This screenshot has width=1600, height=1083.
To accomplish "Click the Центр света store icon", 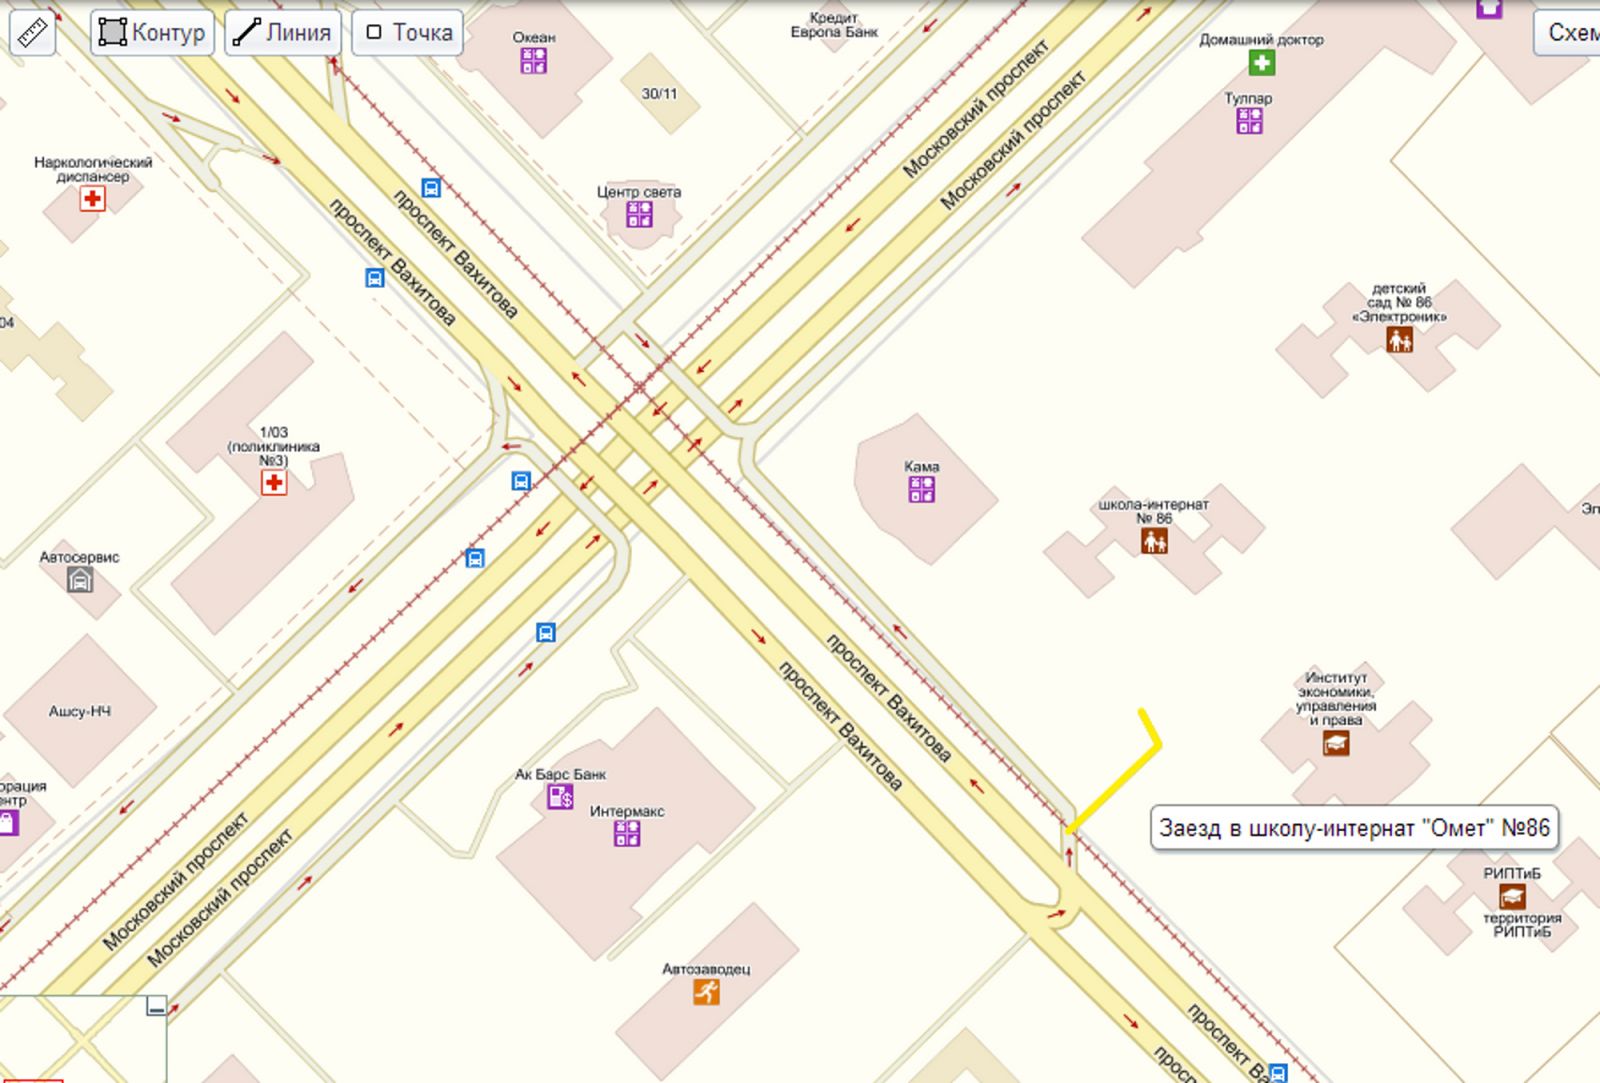I will point(639,214).
